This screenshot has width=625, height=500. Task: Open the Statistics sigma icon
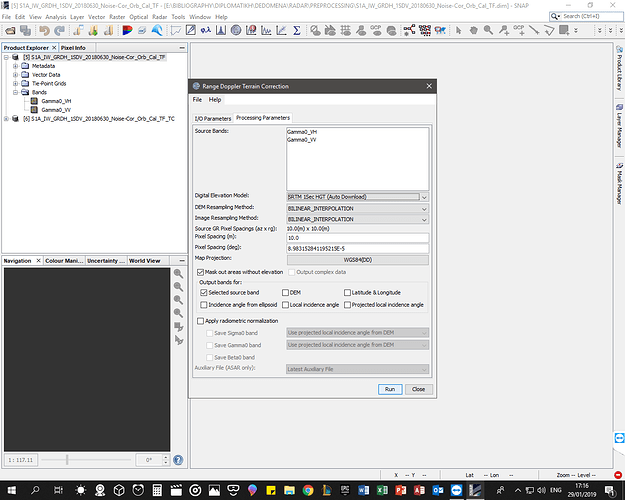[x=297, y=30]
